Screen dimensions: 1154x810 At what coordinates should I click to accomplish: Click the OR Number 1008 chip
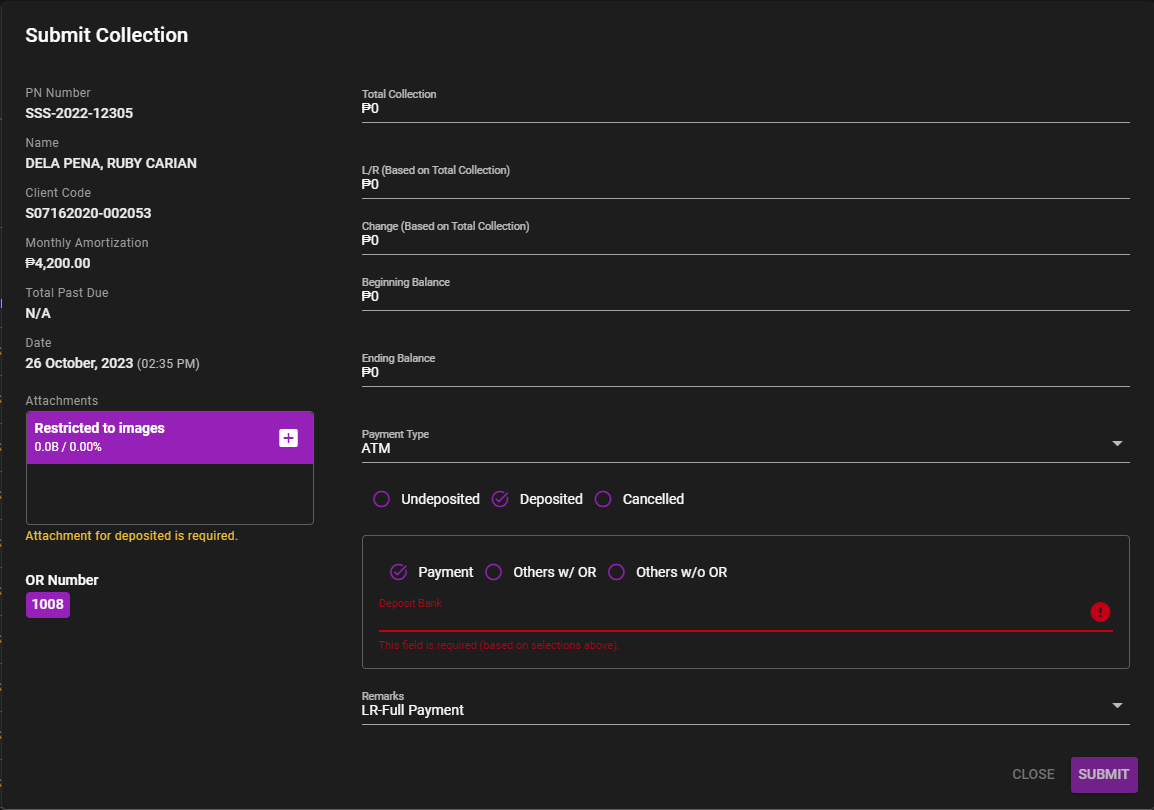pyautogui.click(x=48, y=604)
